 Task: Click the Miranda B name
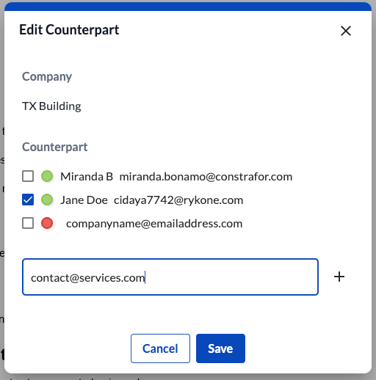87,176
